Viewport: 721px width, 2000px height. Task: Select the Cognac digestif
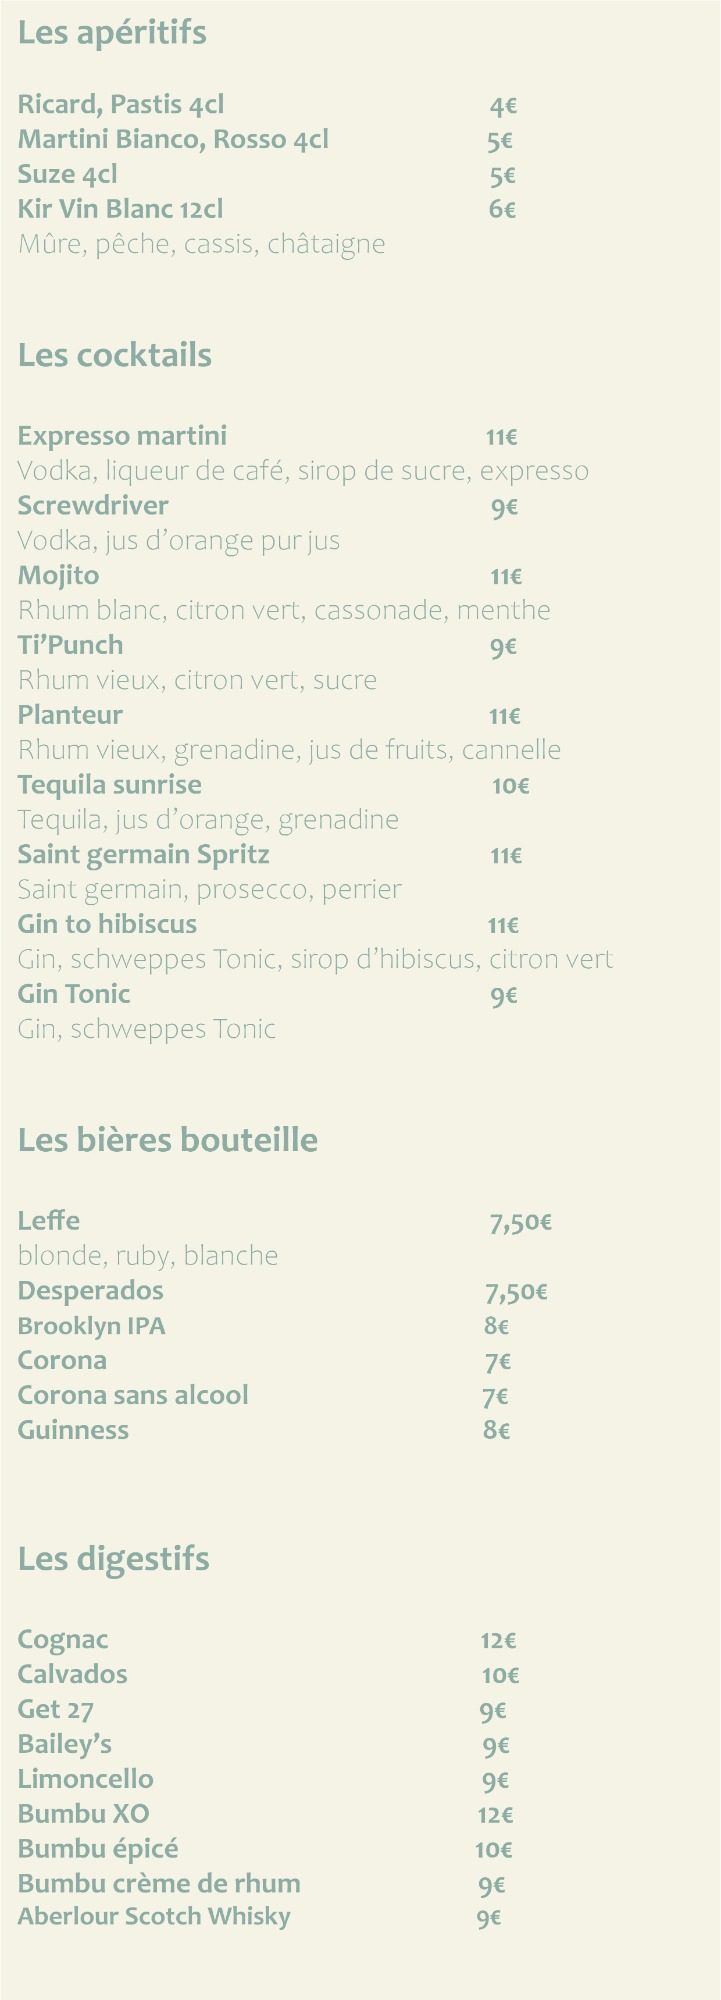click(63, 1640)
